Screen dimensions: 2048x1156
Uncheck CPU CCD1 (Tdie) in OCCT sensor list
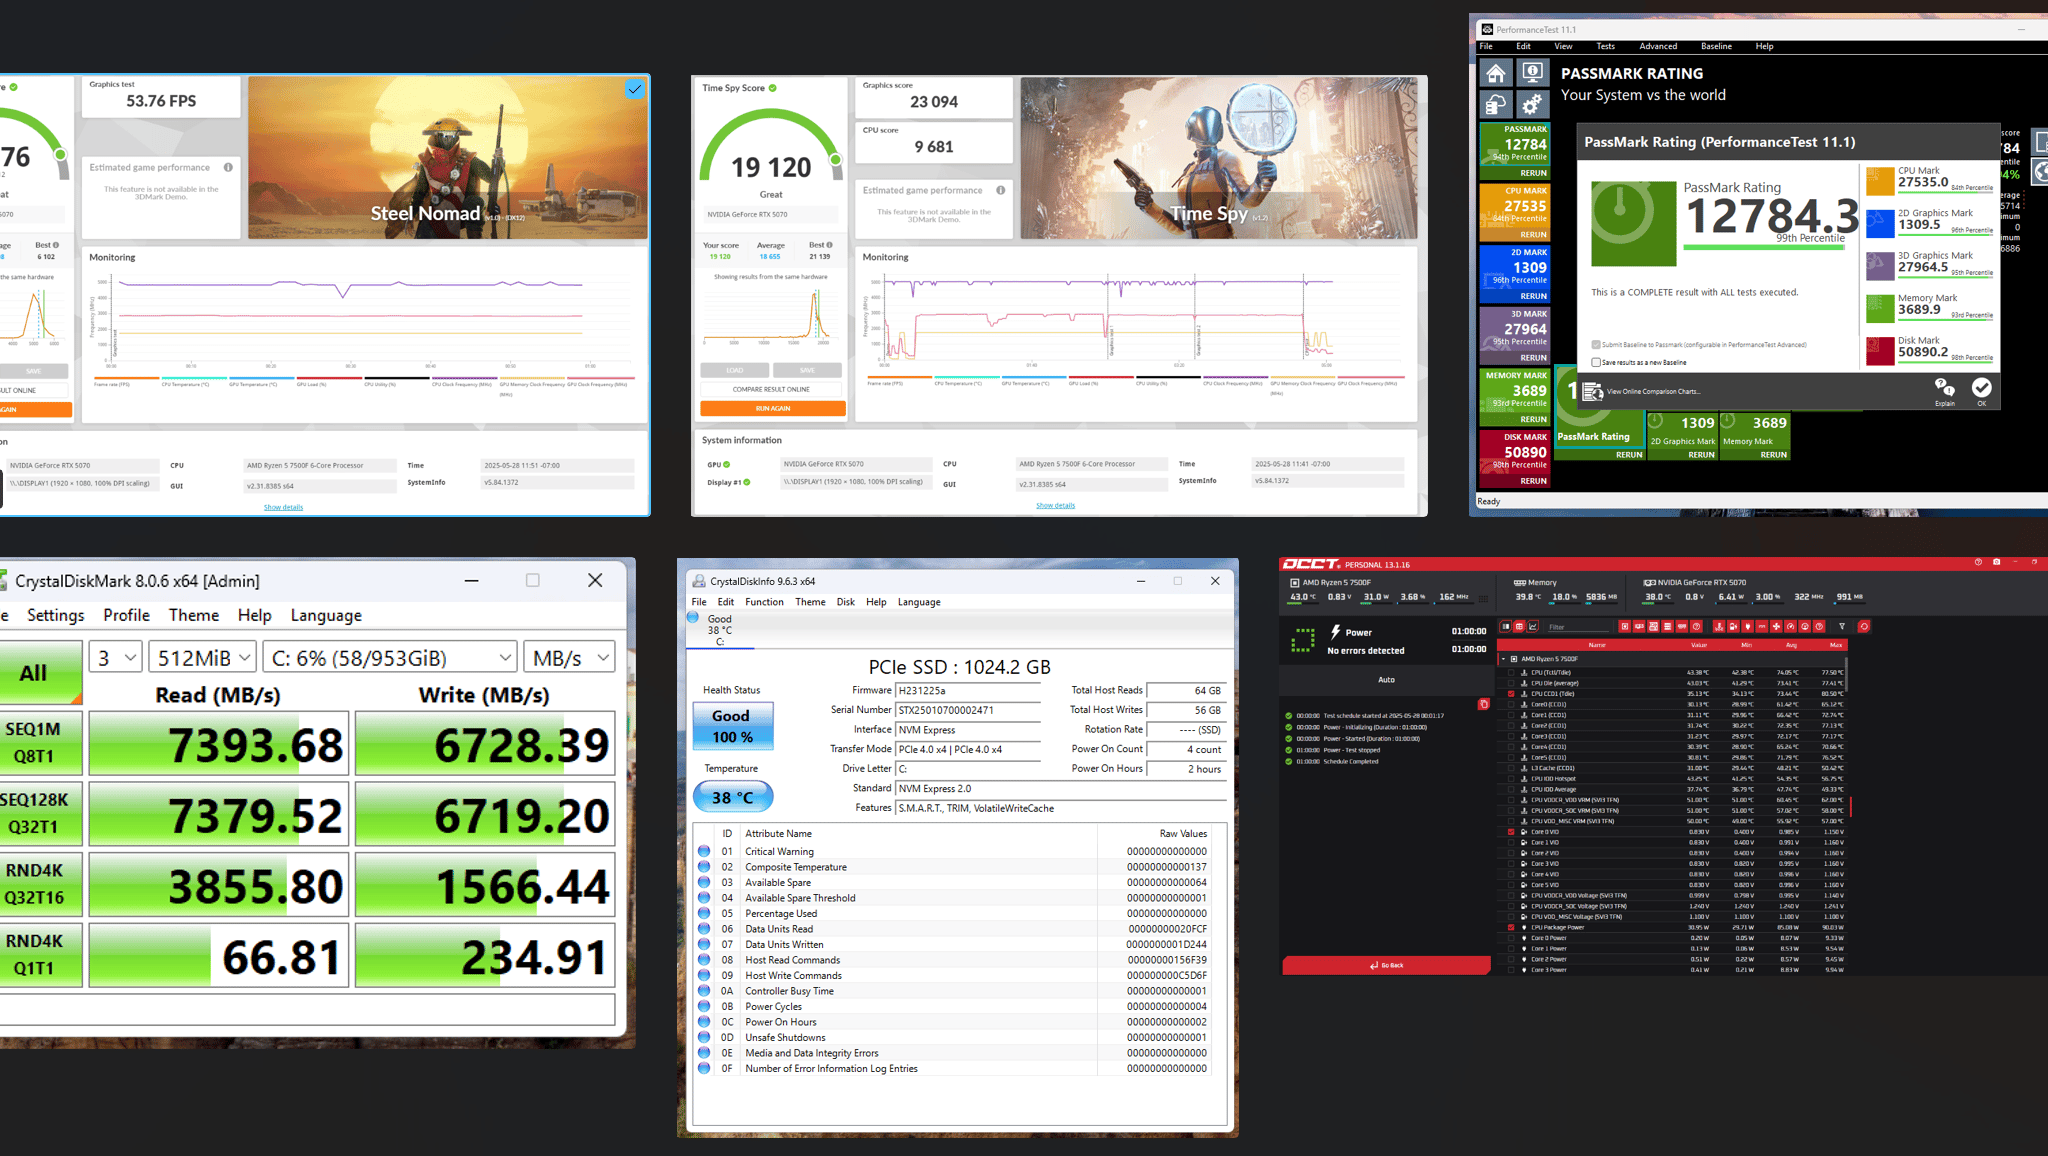[x=1511, y=694]
